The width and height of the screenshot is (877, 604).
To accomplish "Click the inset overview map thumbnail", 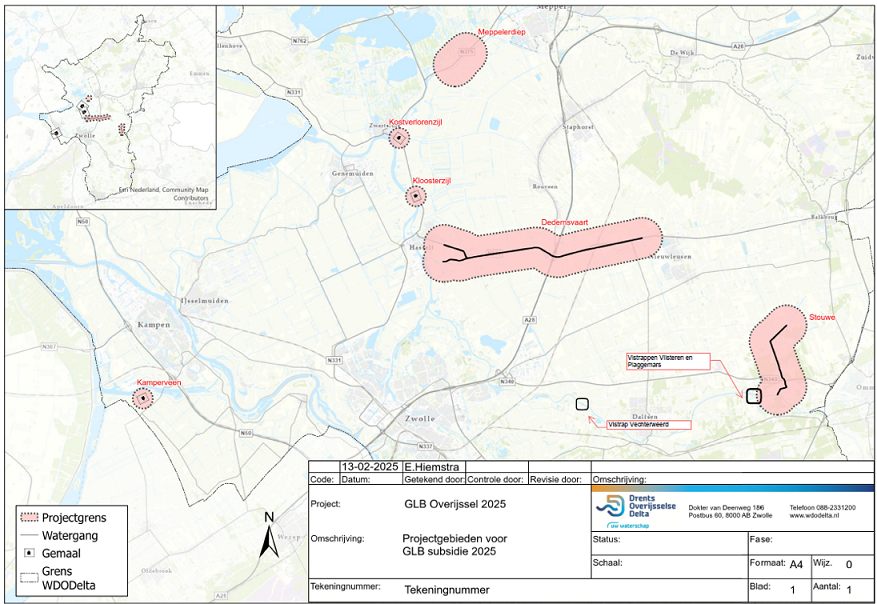I will coord(109,104).
